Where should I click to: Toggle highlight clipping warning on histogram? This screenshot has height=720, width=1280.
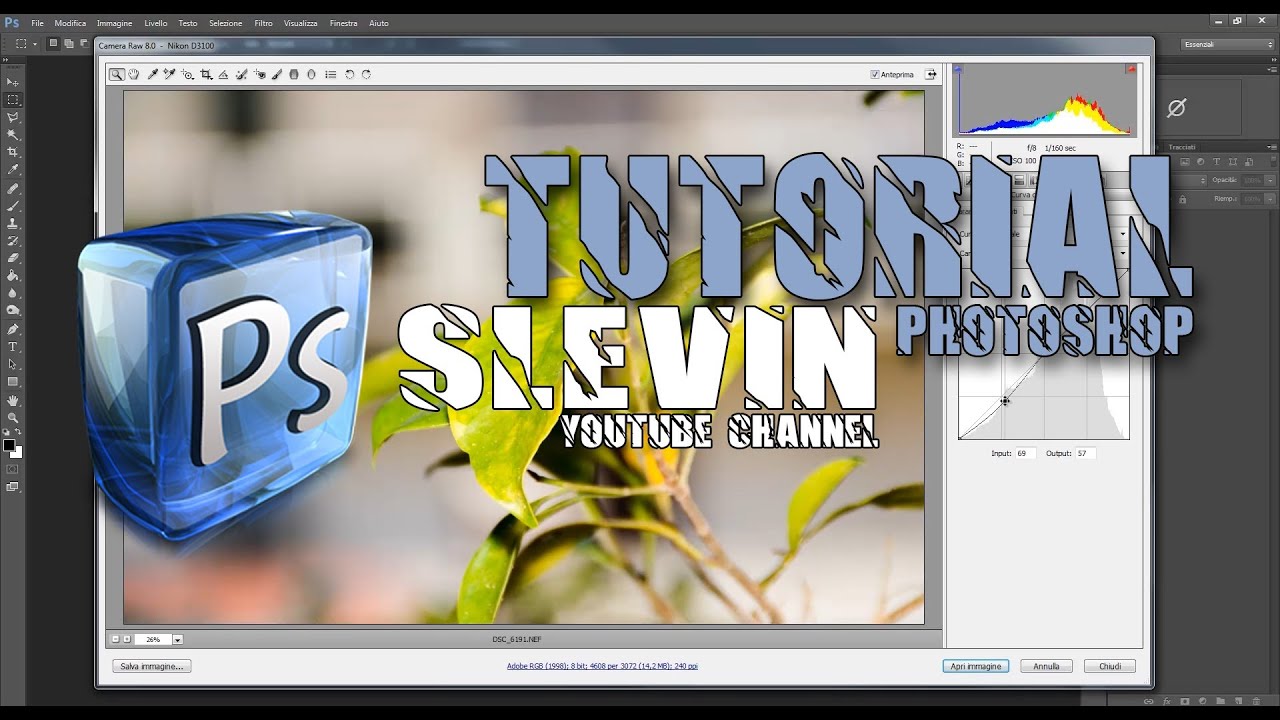[1131, 69]
